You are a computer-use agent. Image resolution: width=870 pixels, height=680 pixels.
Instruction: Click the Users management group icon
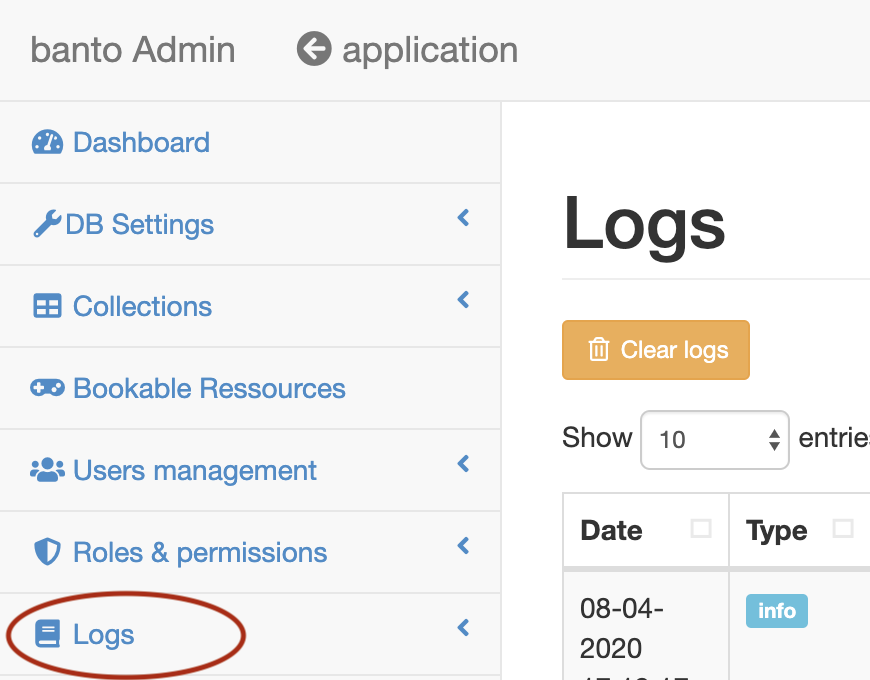click(x=49, y=470)
